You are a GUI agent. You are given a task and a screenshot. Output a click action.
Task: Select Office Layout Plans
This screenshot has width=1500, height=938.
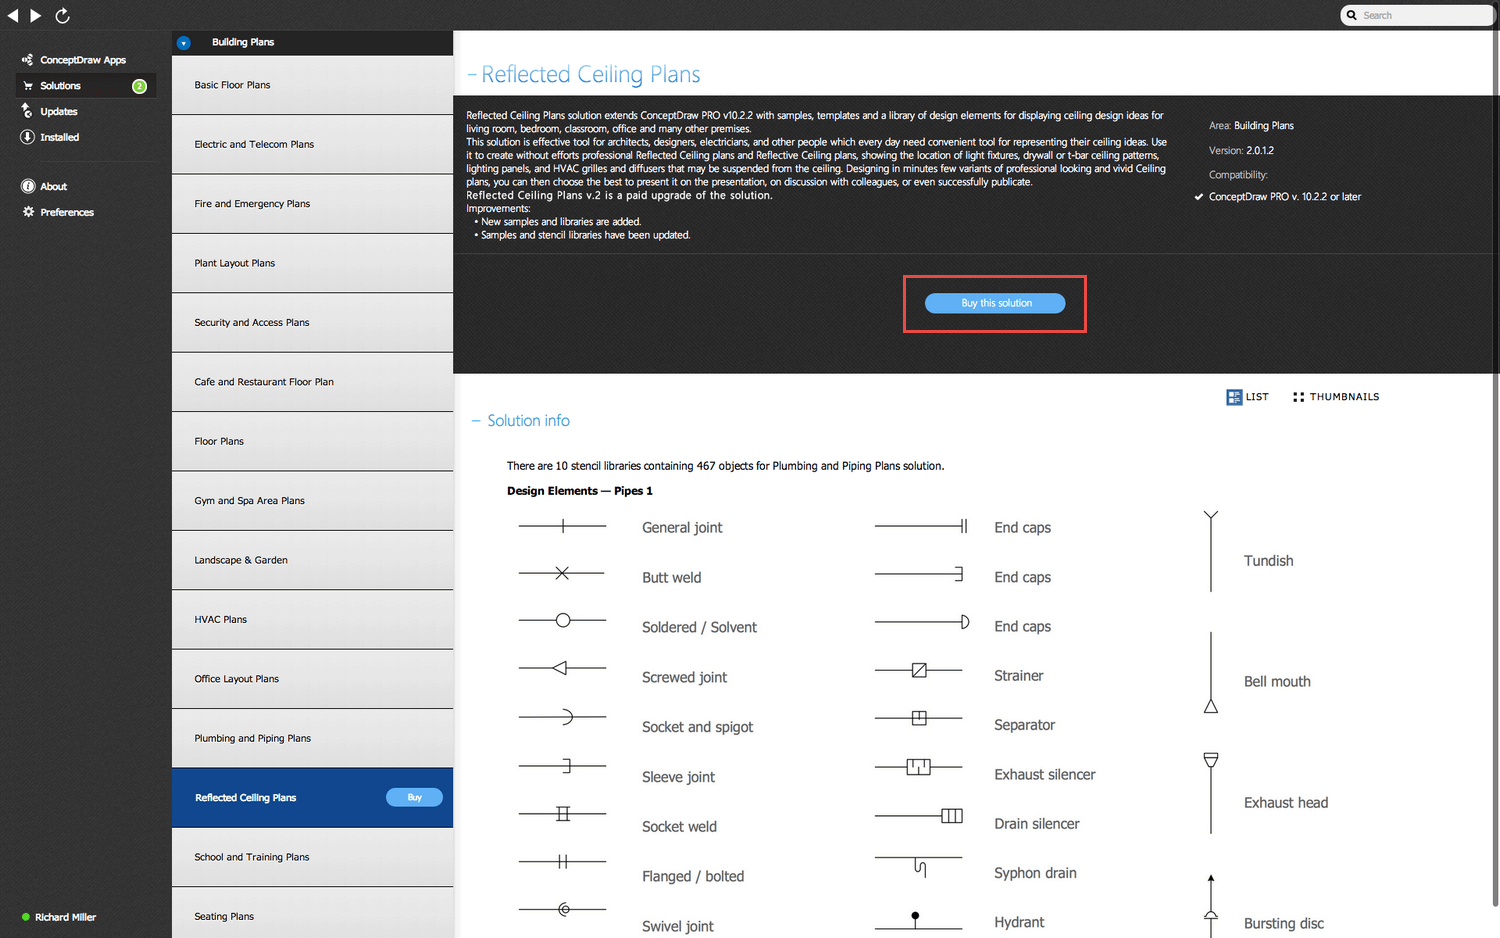(312, 679)
